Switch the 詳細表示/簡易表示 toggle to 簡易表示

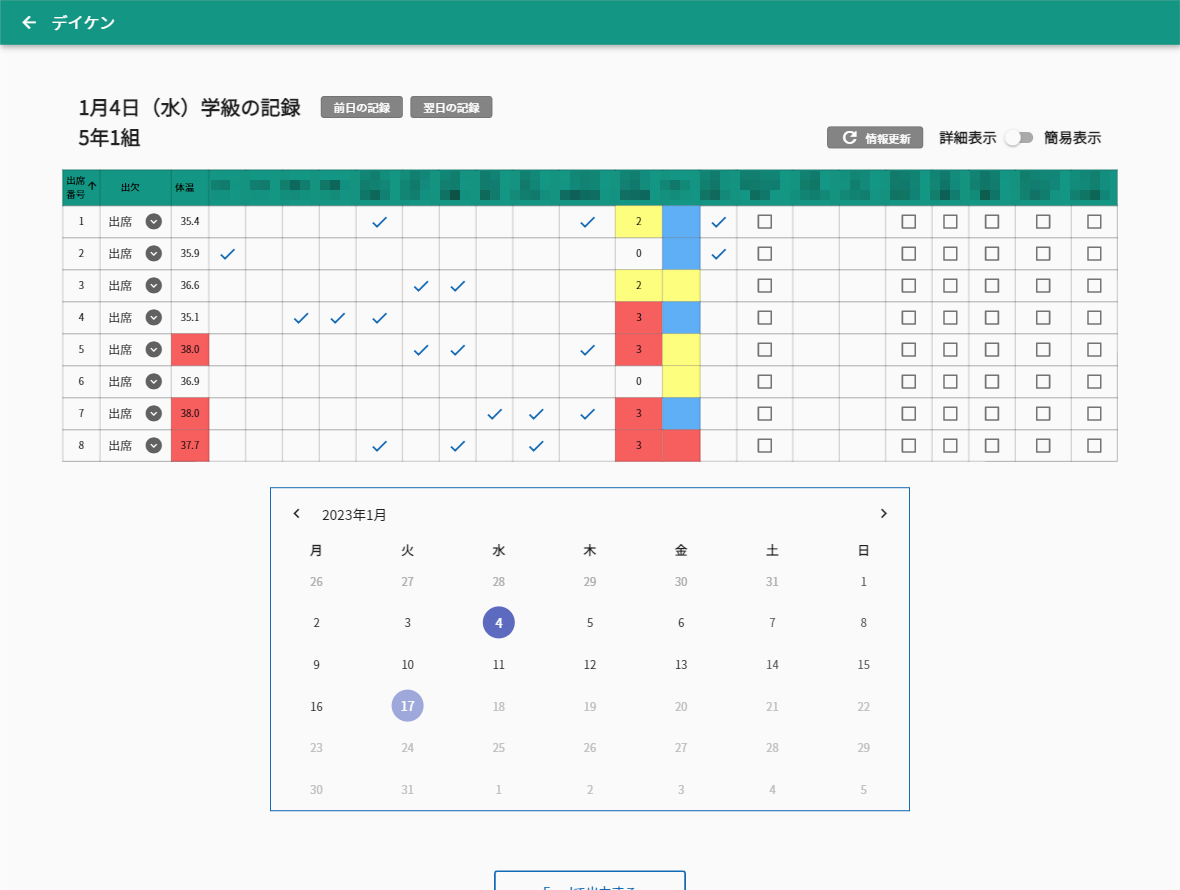1019,138
